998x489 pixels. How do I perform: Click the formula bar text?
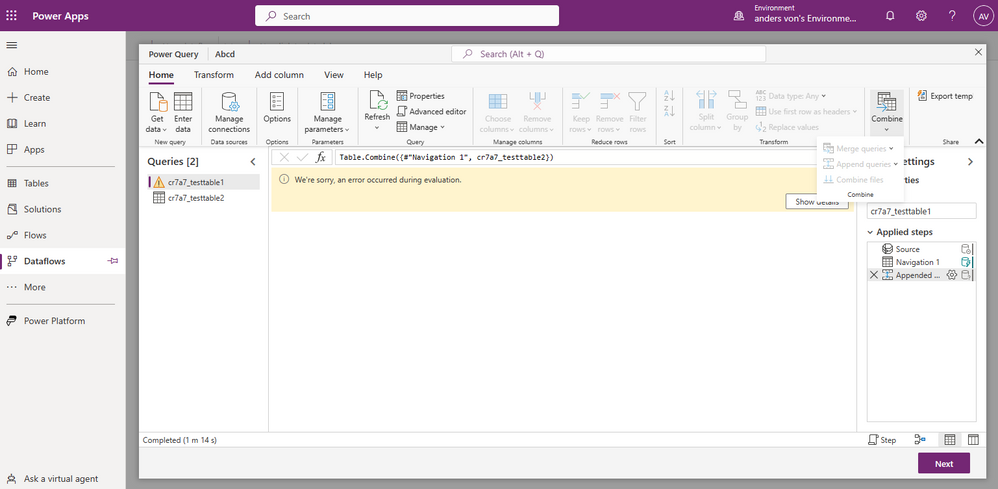click(x=447, y=157)
